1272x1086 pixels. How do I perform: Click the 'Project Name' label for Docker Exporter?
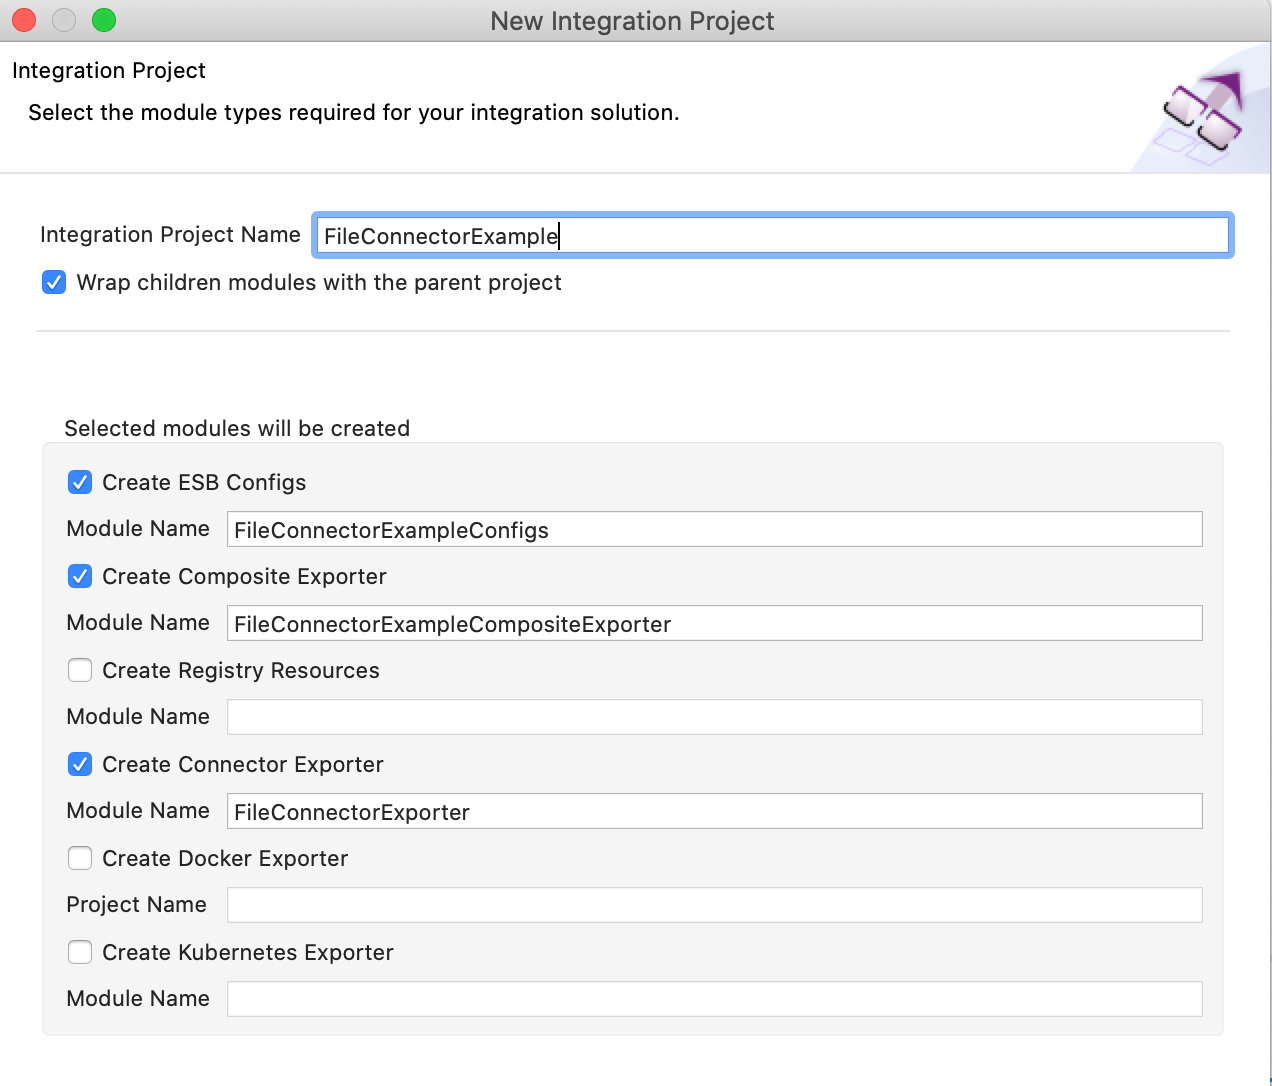point(137,905)
